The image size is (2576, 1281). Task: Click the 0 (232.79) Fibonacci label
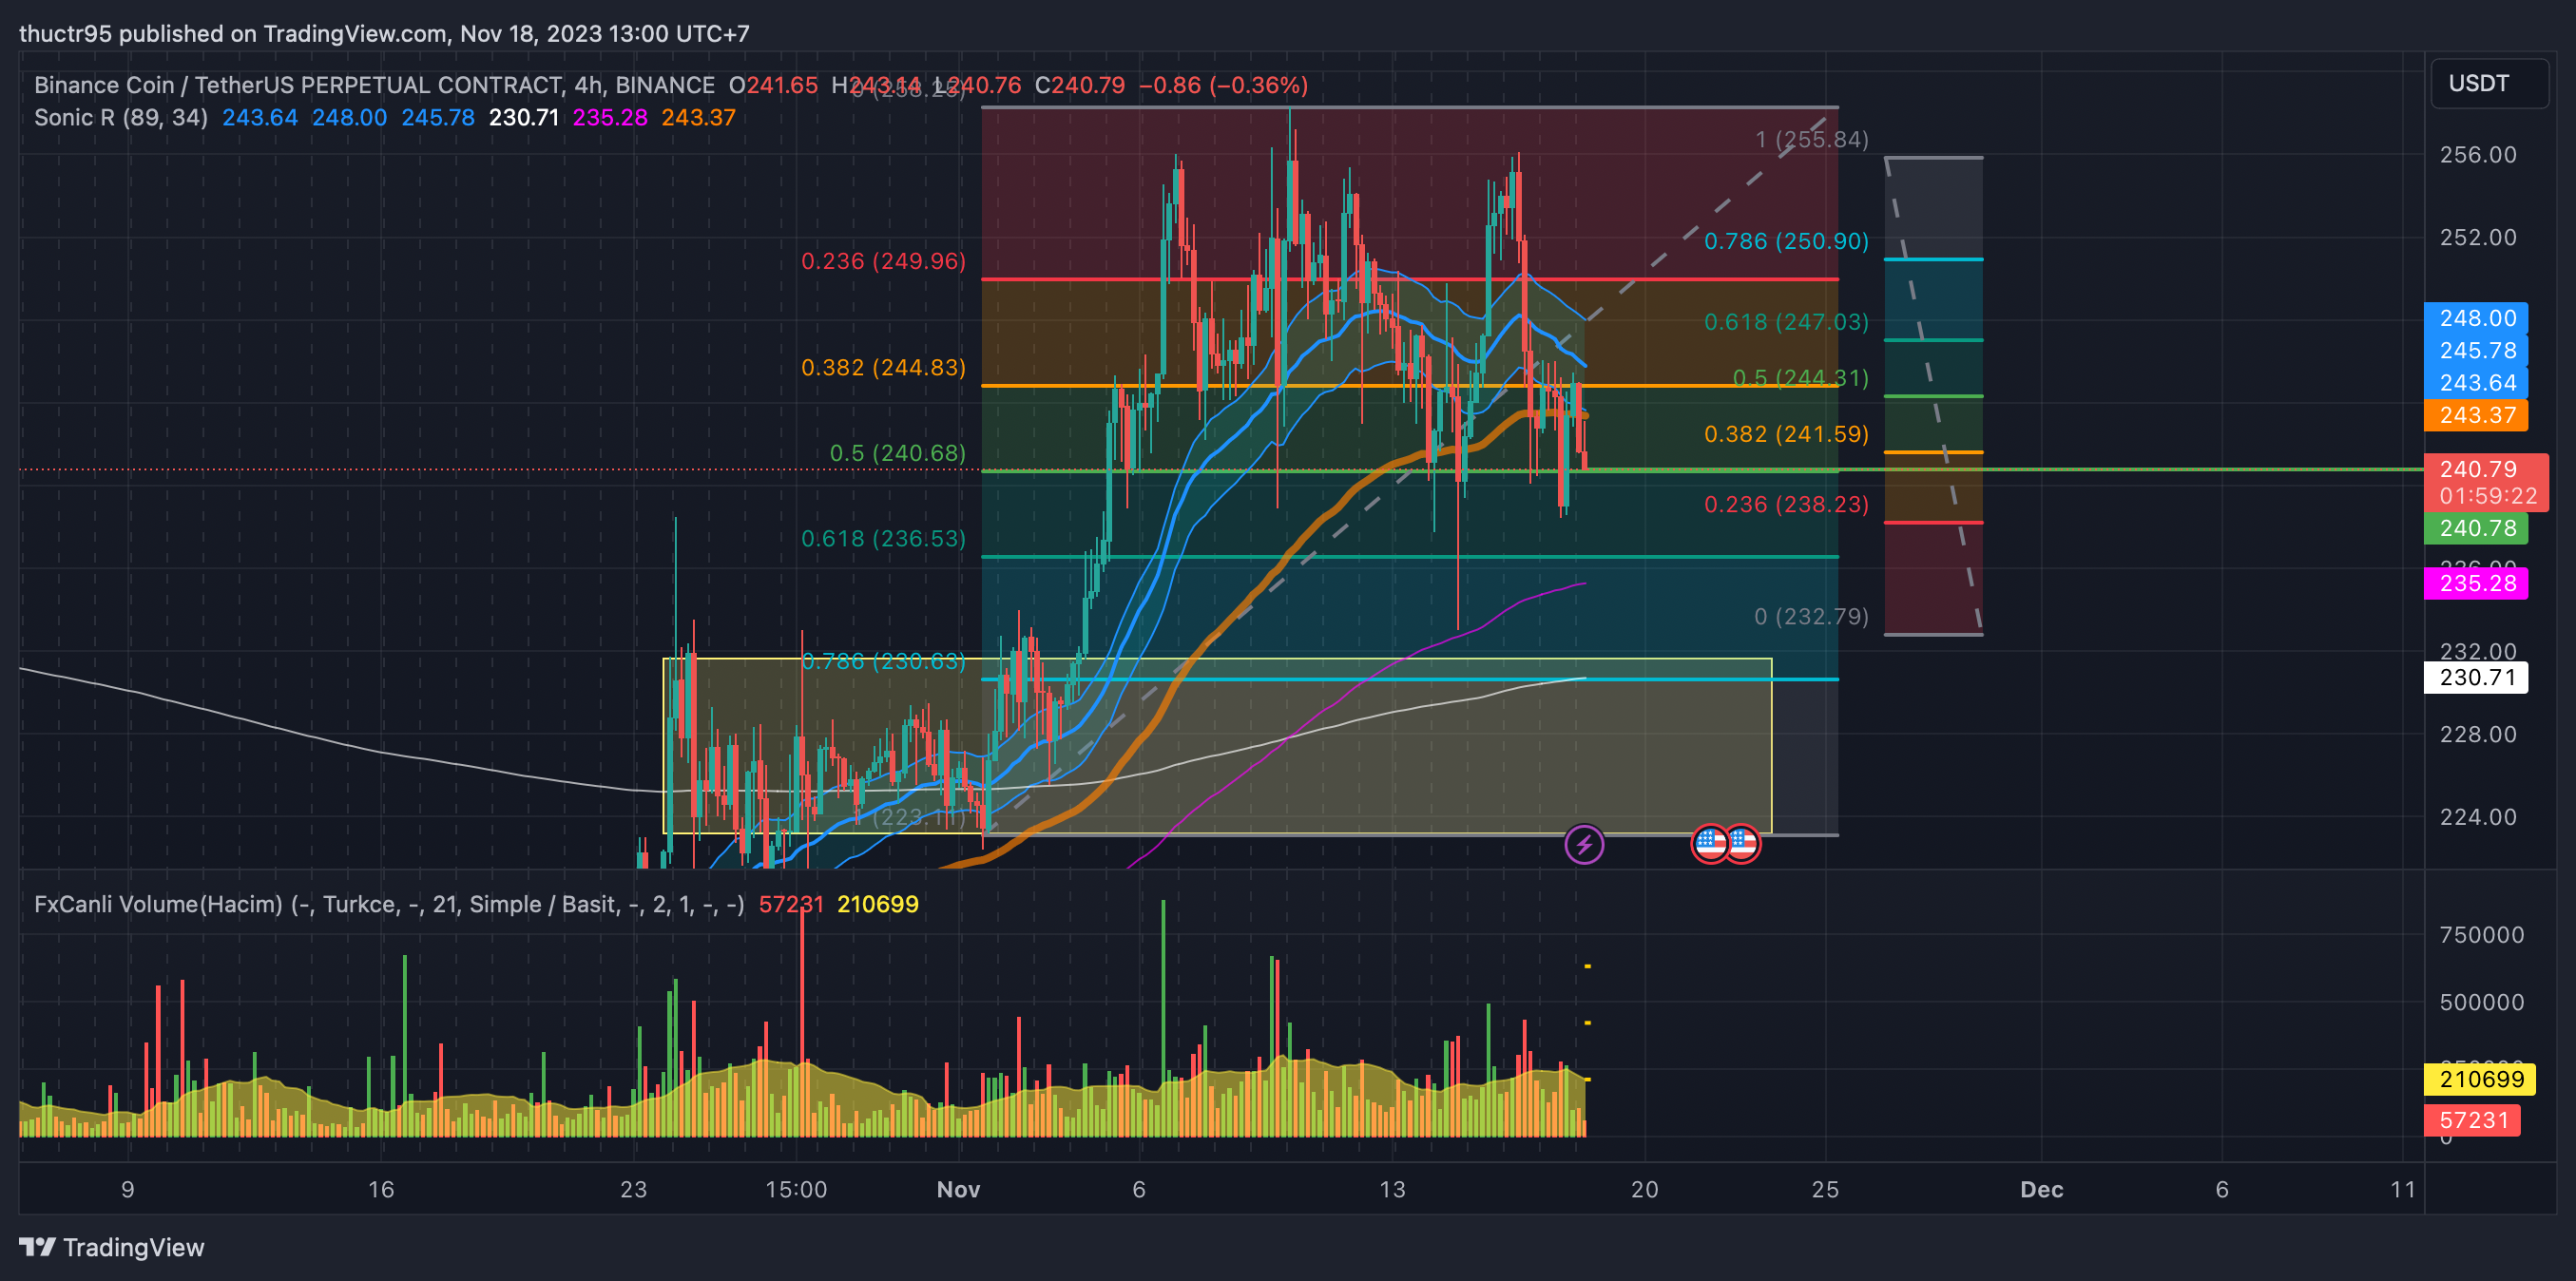[x=1811, y=616]
